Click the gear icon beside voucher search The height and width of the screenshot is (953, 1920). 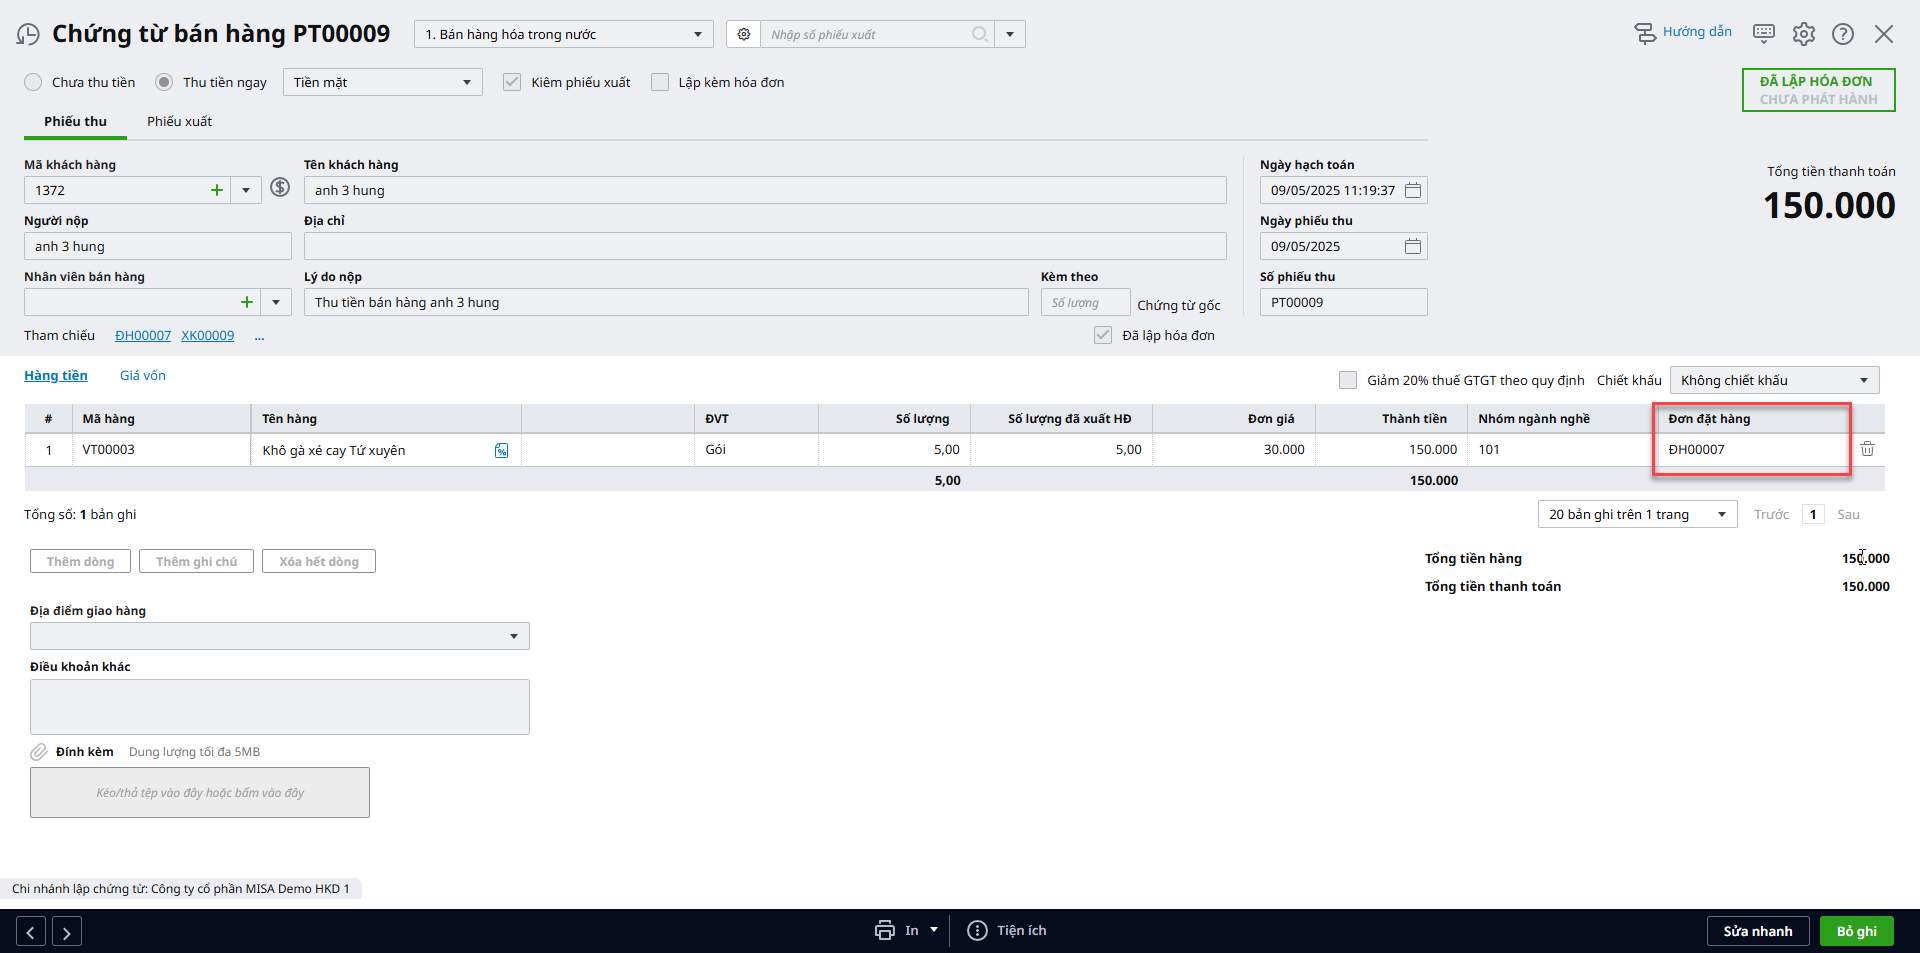coord(743,34)
